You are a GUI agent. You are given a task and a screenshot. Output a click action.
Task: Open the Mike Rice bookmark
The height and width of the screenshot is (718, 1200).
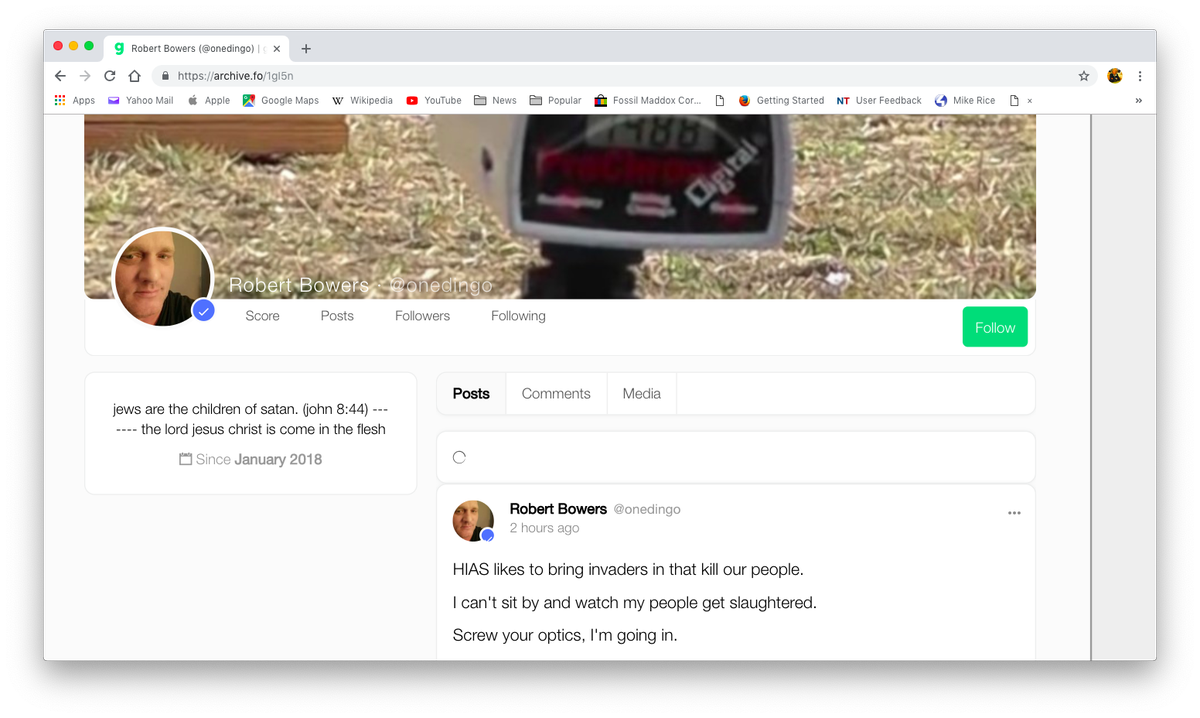[965, 100]
